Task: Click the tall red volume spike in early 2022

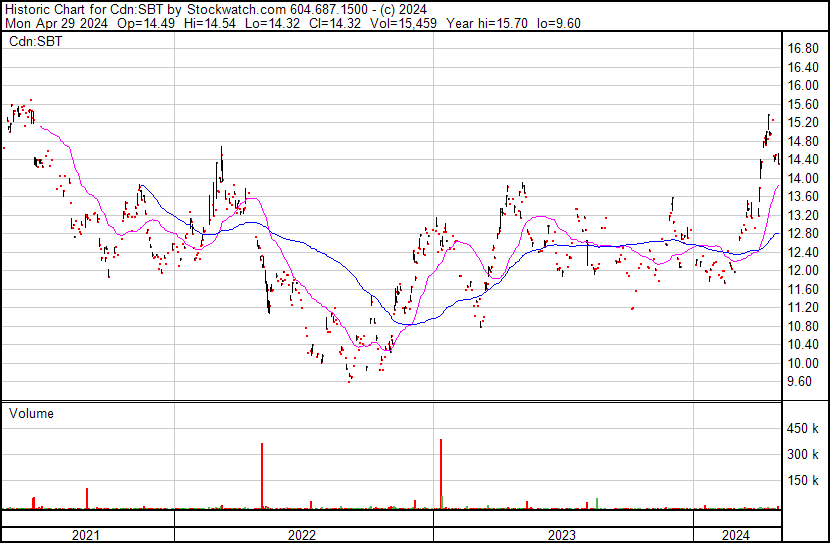Action: (262, 476)
